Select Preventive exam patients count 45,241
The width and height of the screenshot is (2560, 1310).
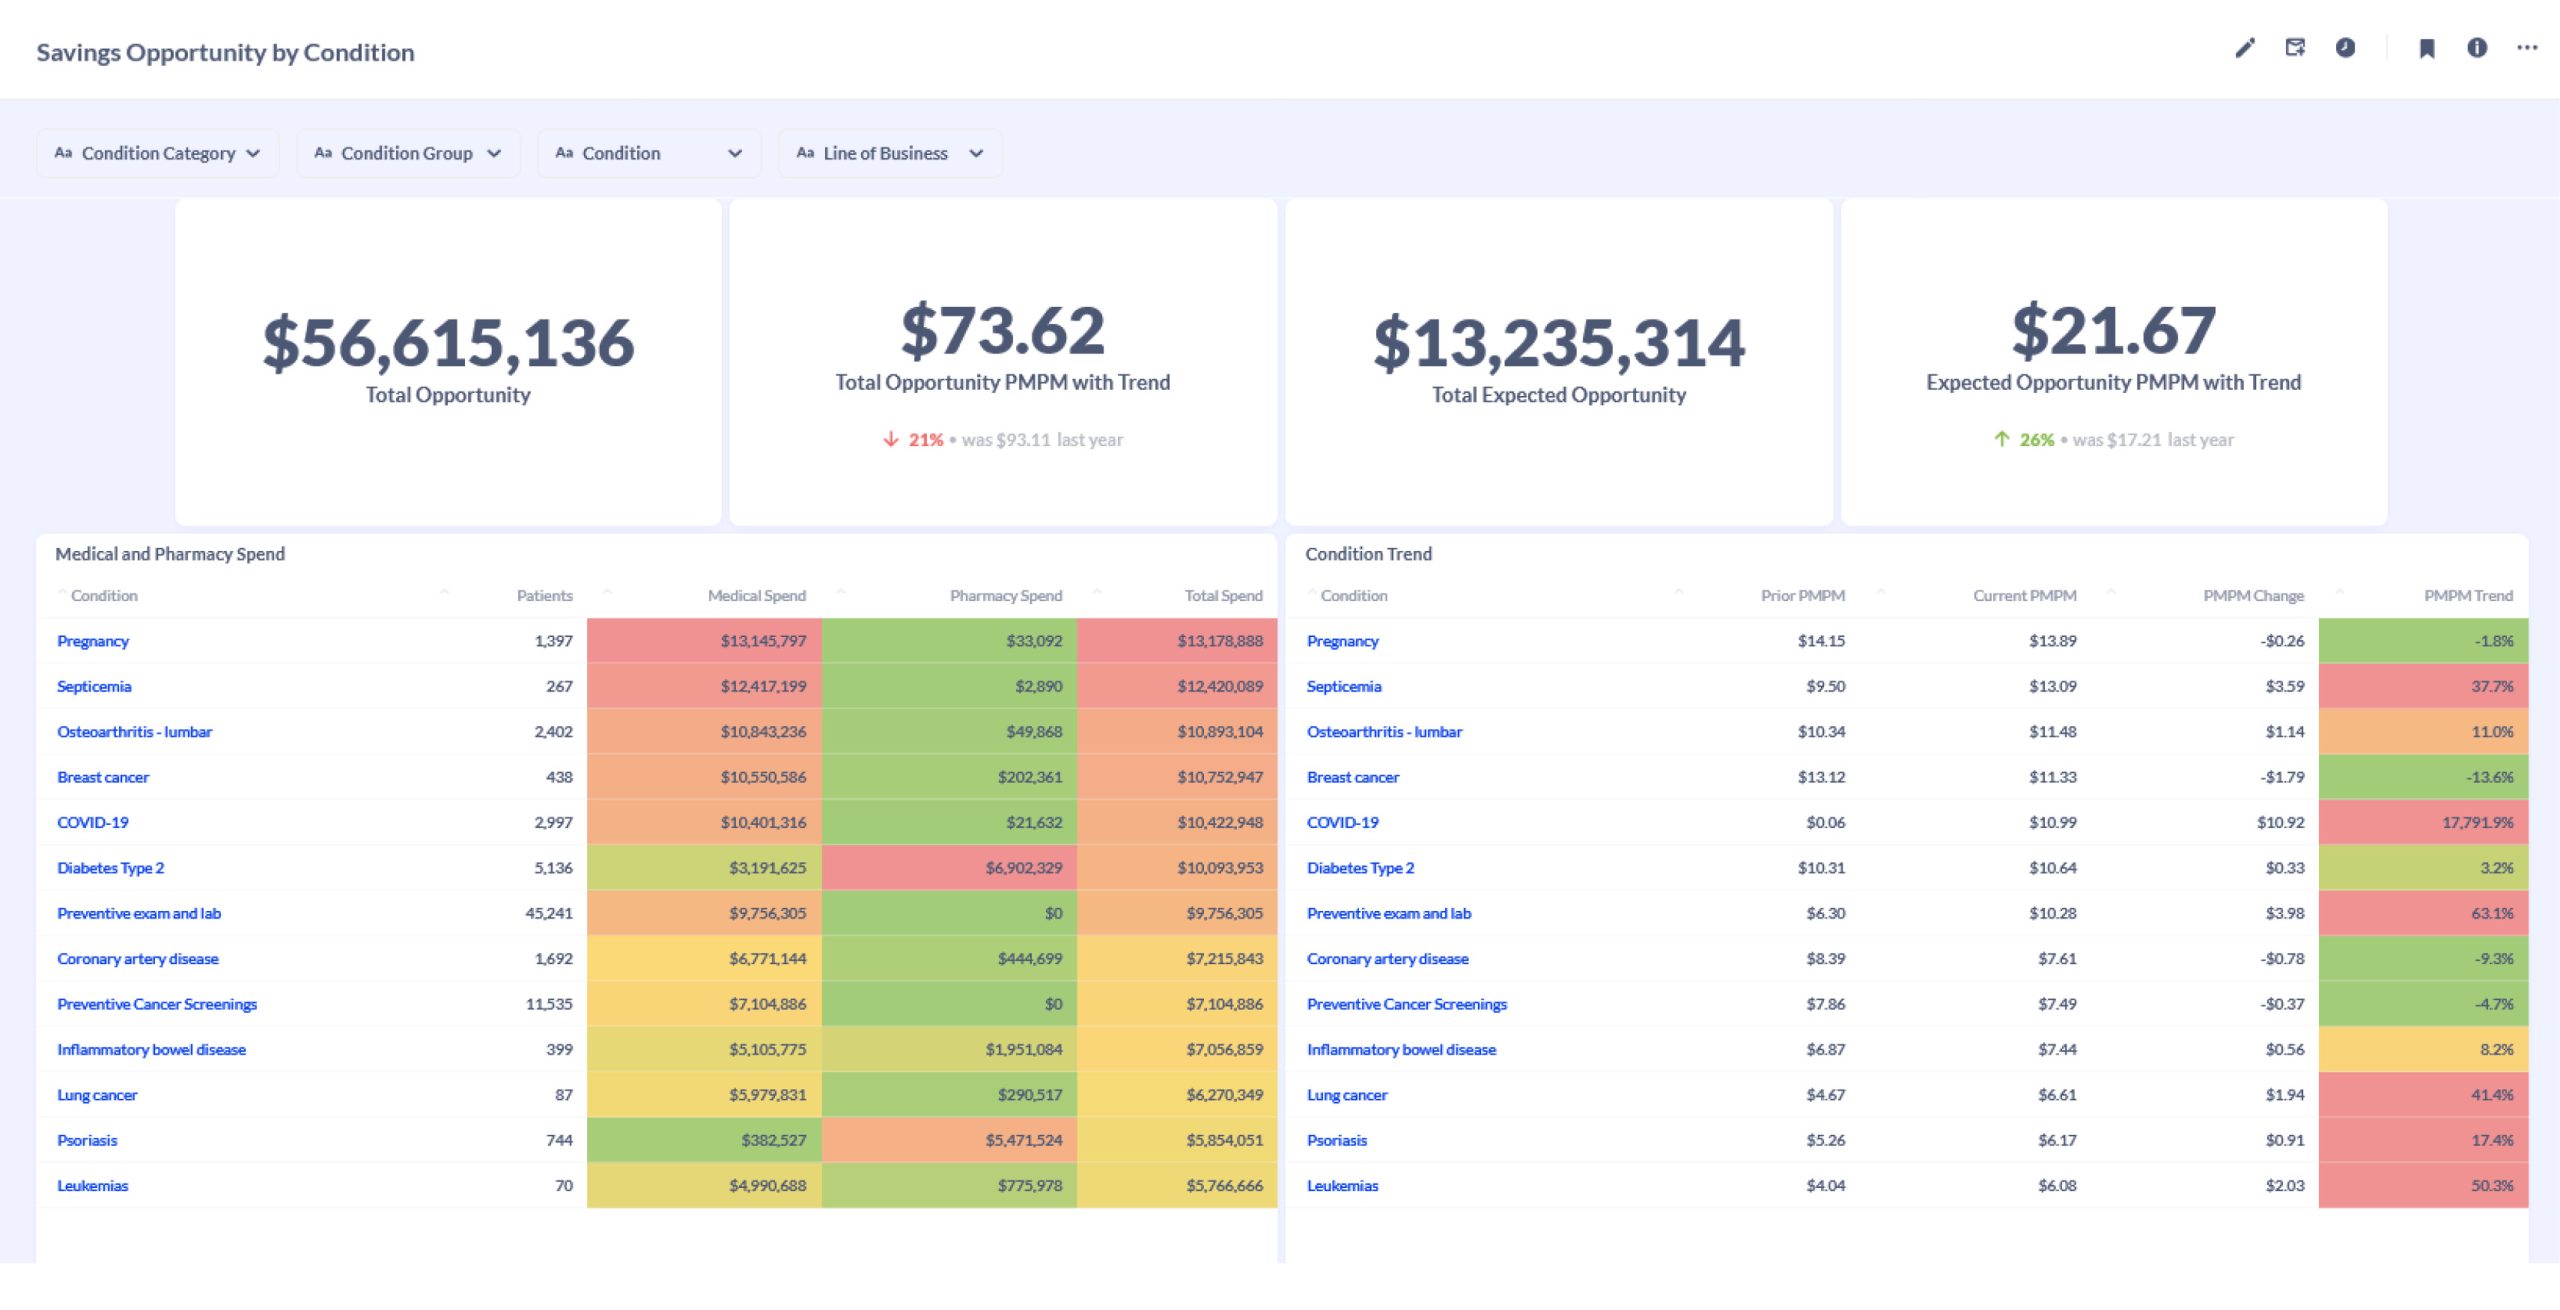[549, 913]
